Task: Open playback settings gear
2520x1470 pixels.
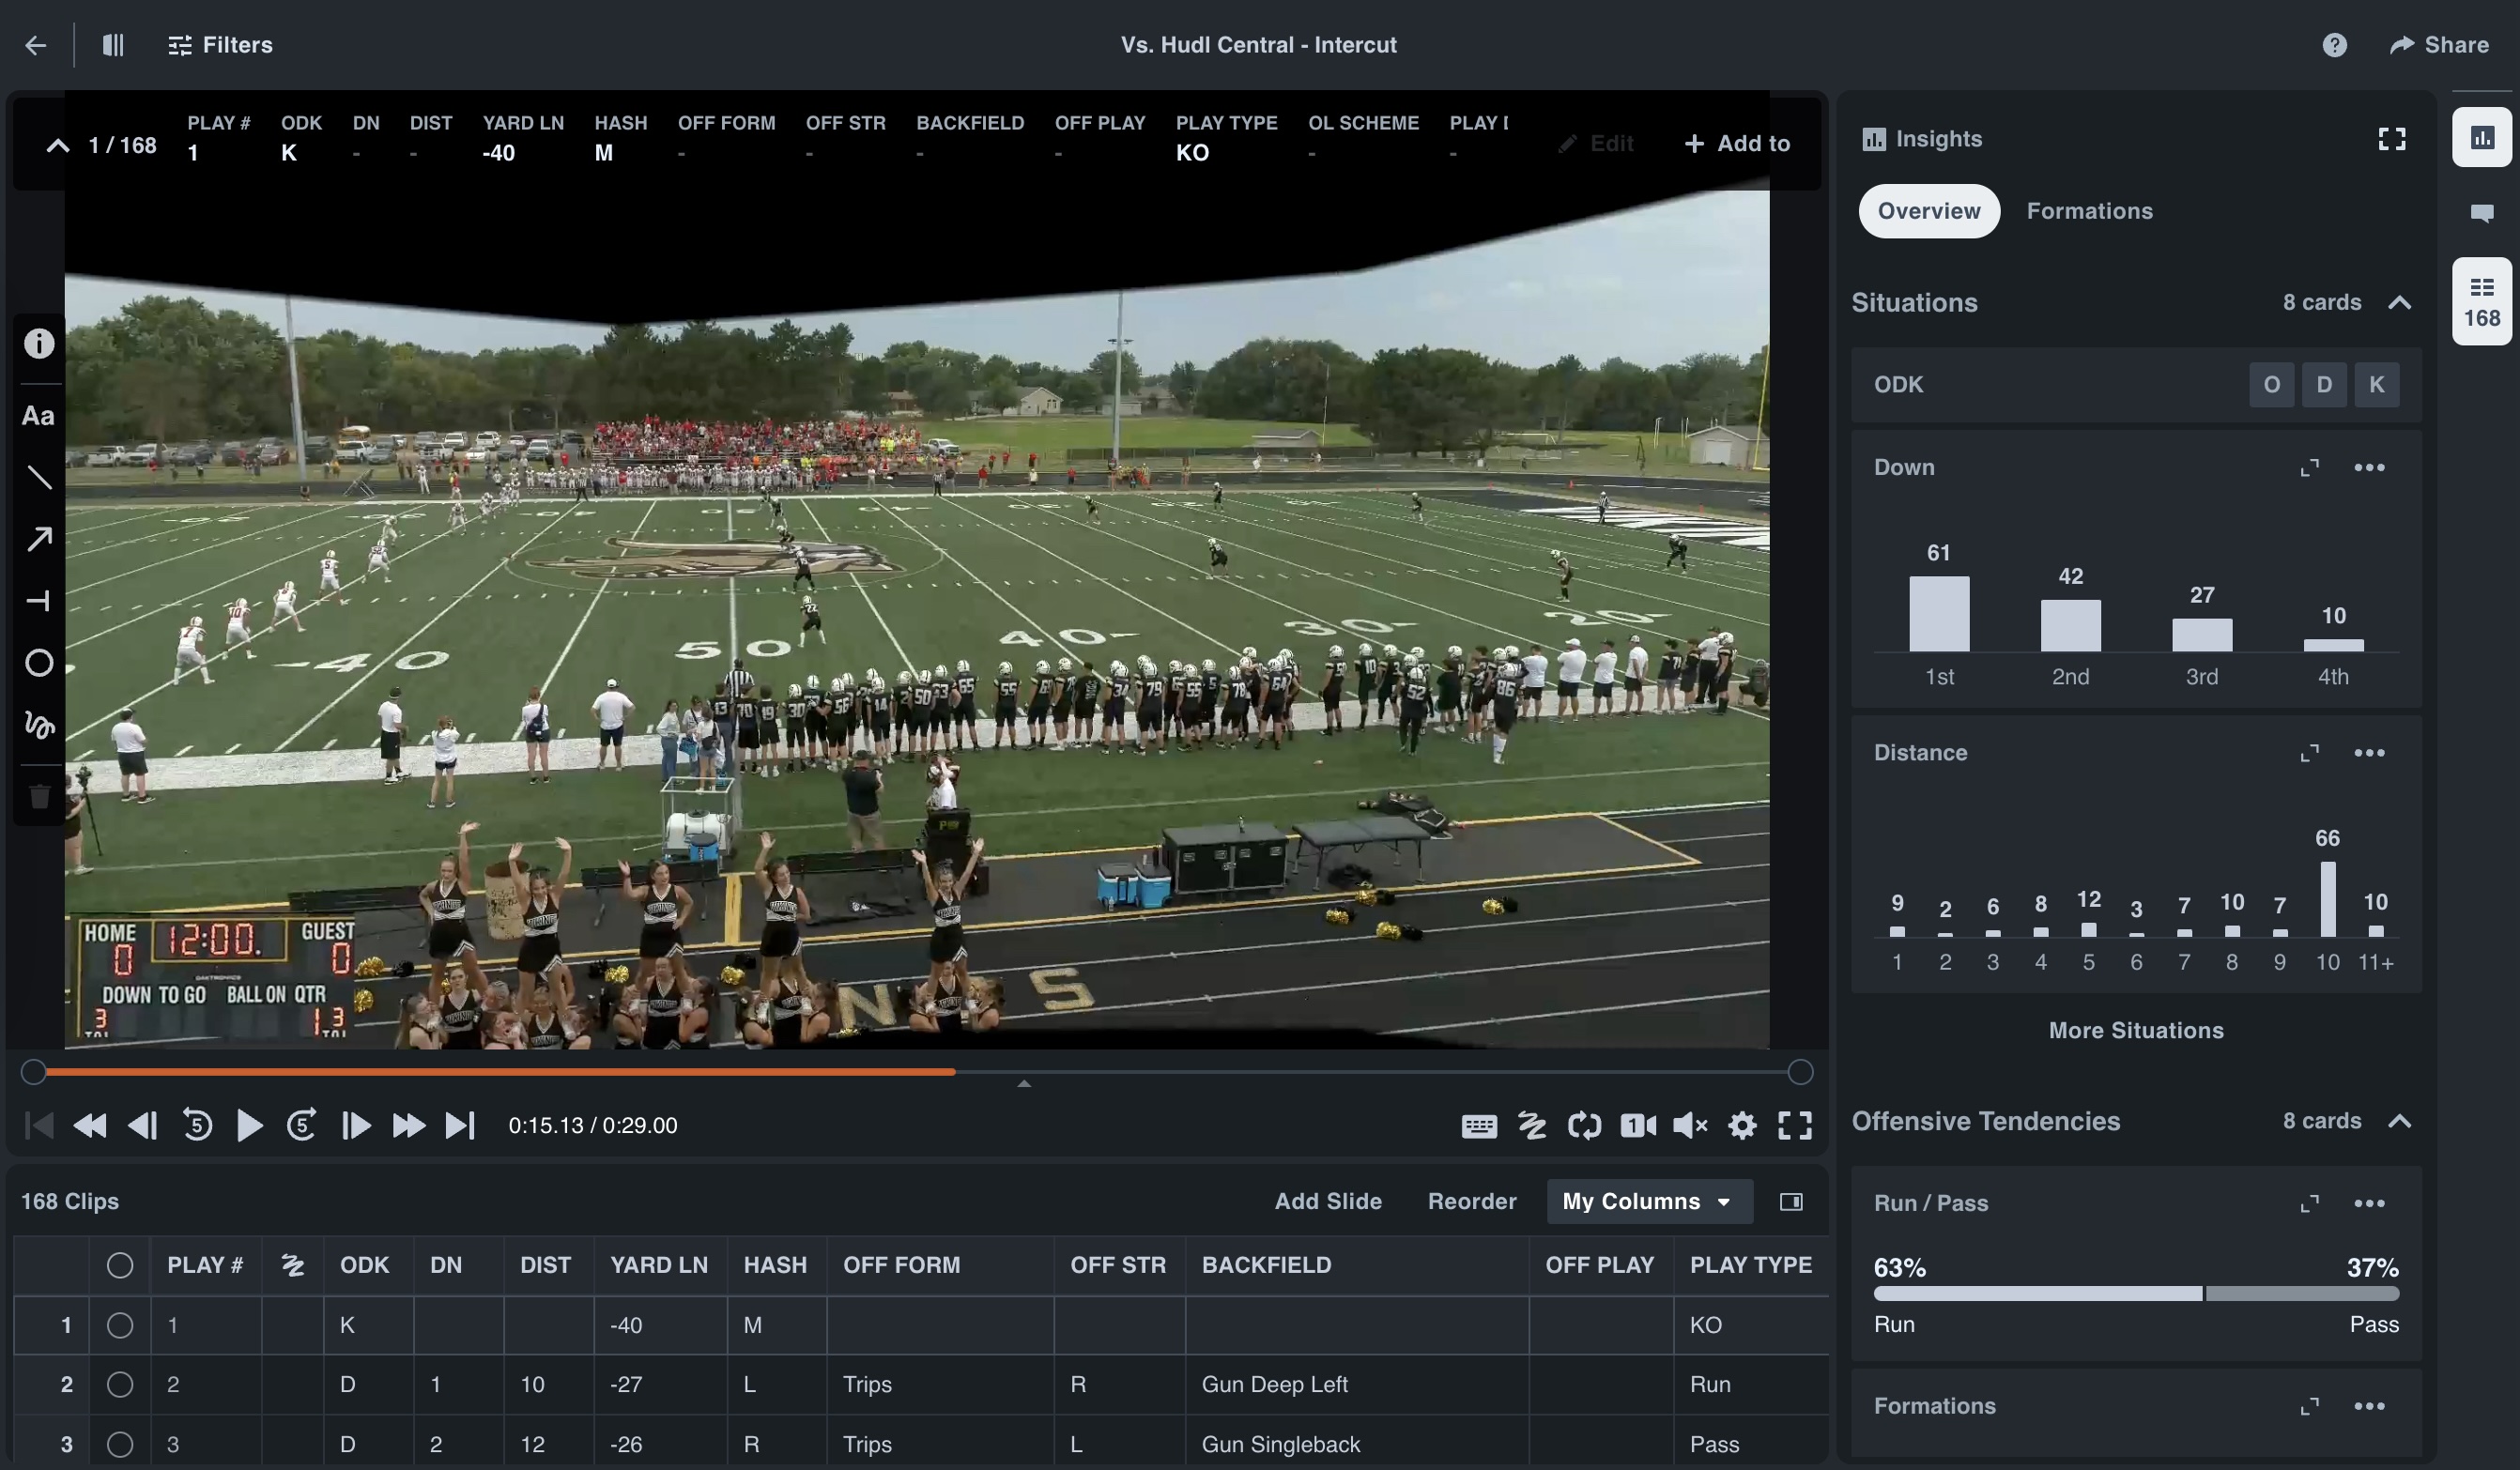Action: (1743, 1126)
